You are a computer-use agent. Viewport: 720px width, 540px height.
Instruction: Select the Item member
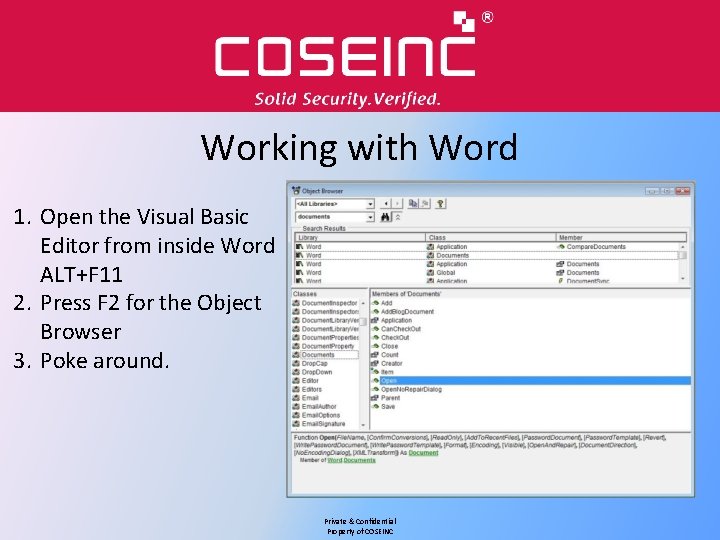click(387, 372)
